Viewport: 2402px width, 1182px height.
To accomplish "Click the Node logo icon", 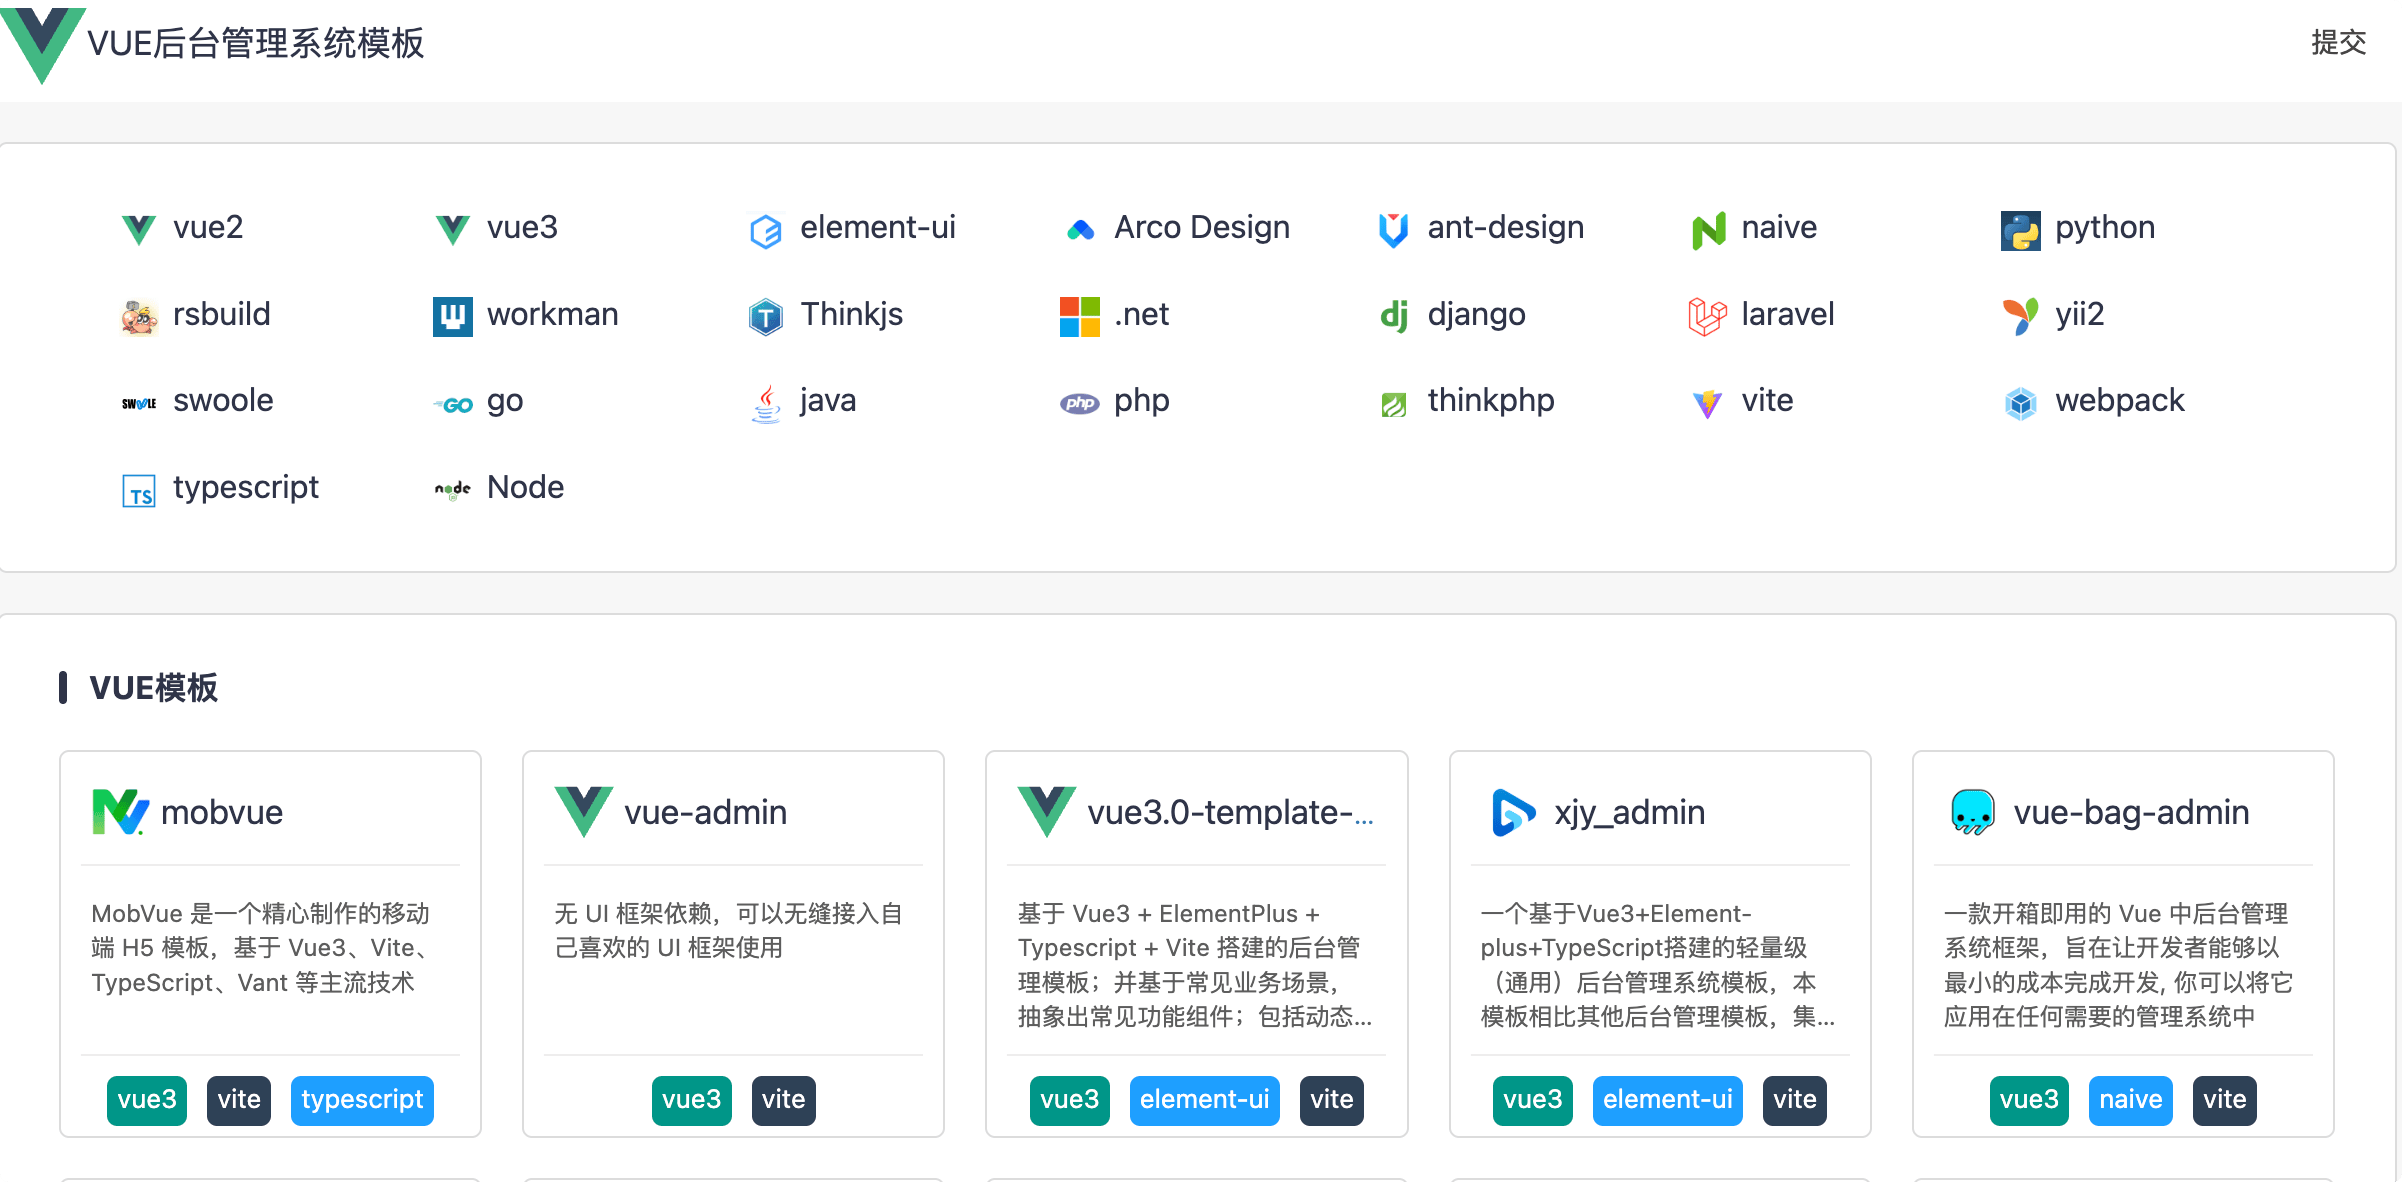I will pyautogui.click(x=453, y=490).
